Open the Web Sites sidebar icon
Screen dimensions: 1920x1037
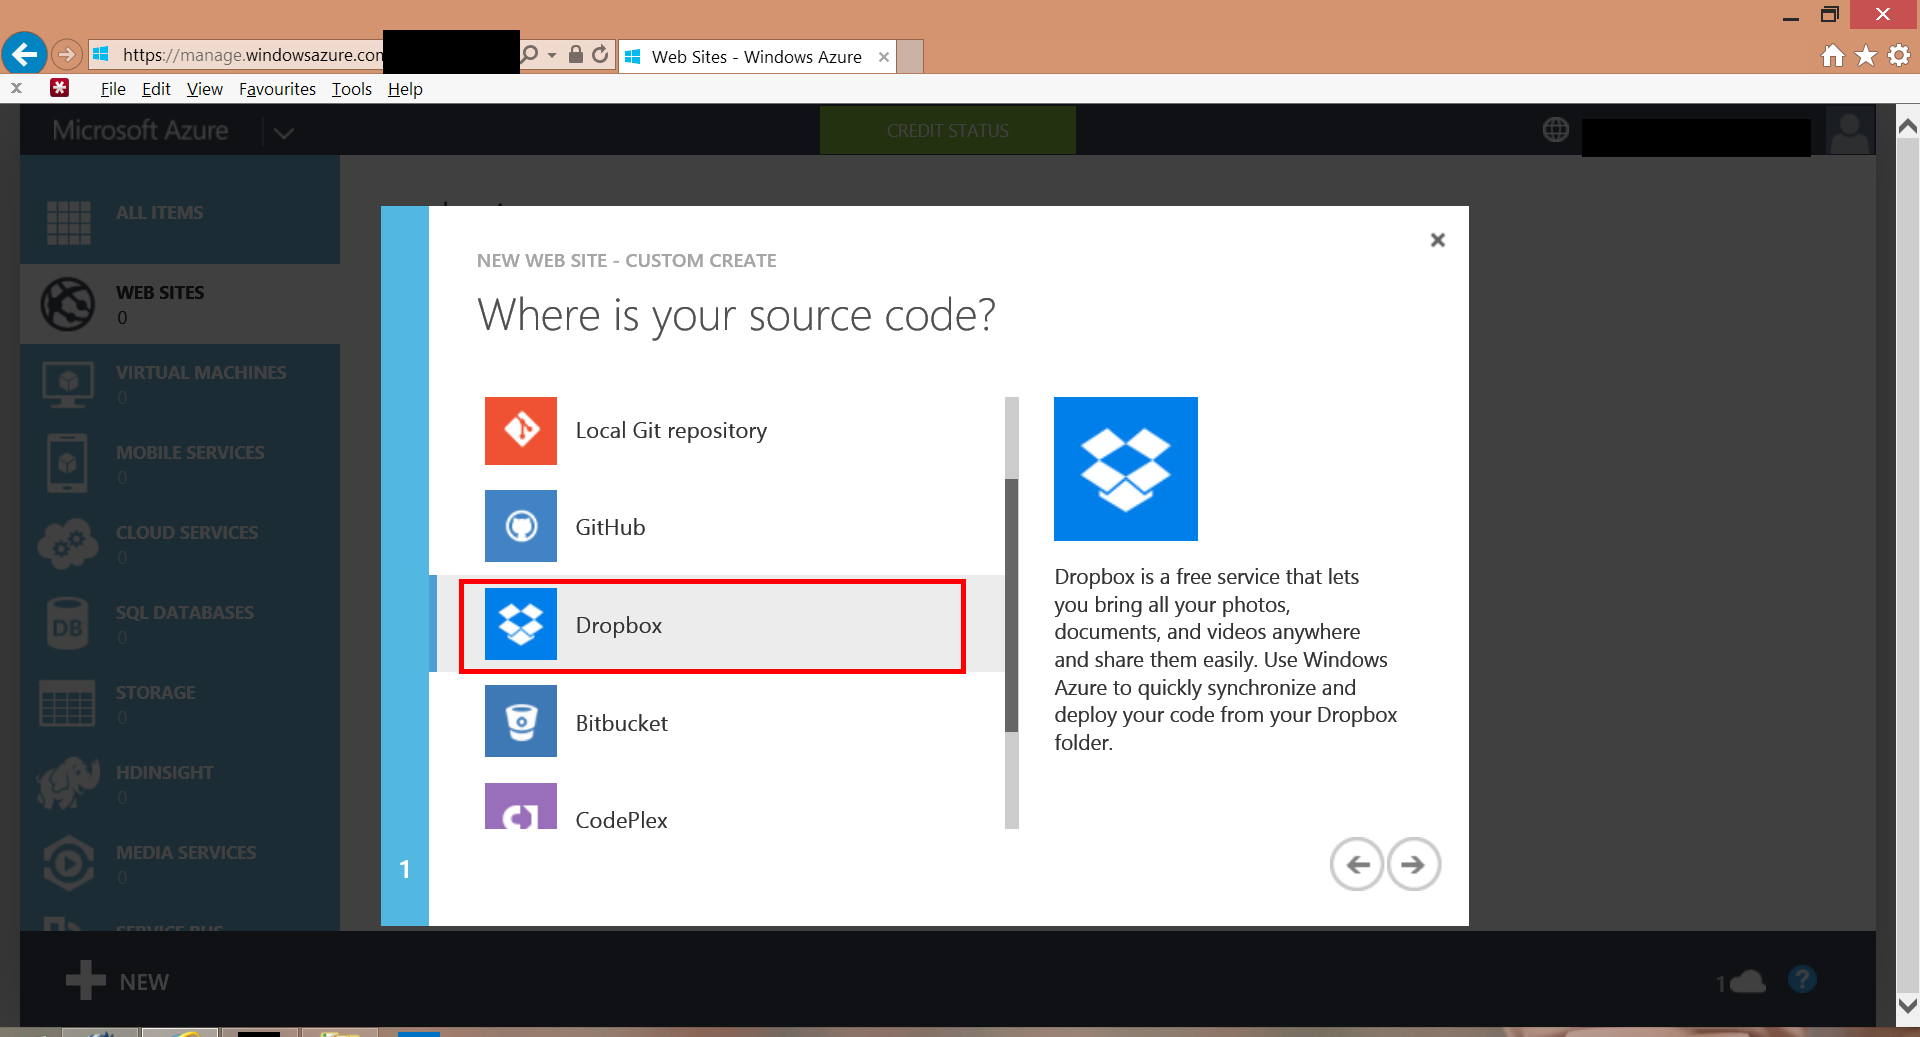68,304
